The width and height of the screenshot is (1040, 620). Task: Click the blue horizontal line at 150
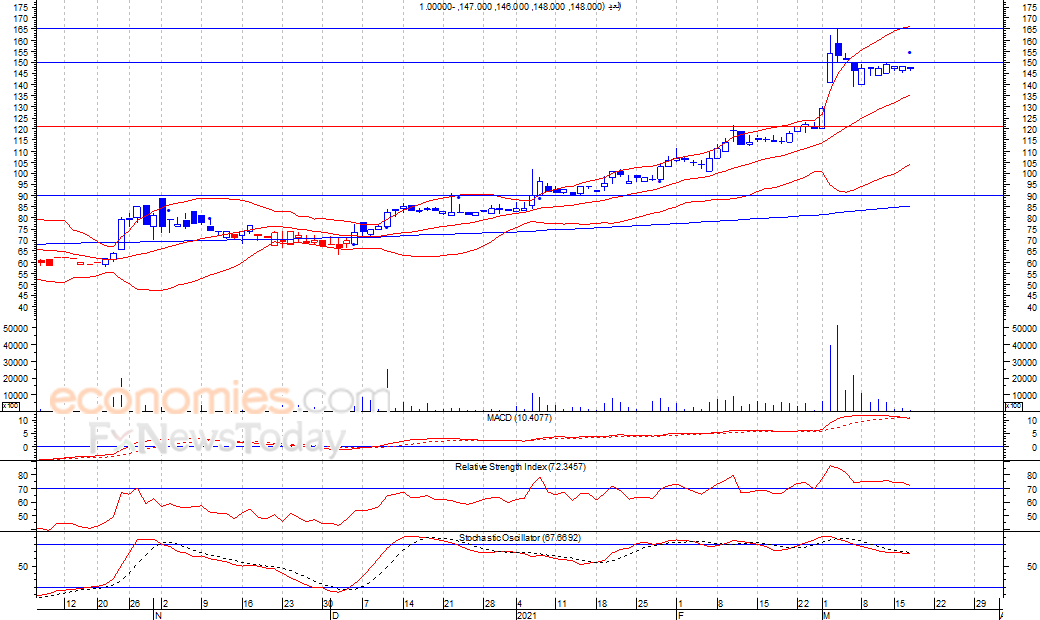520,62
